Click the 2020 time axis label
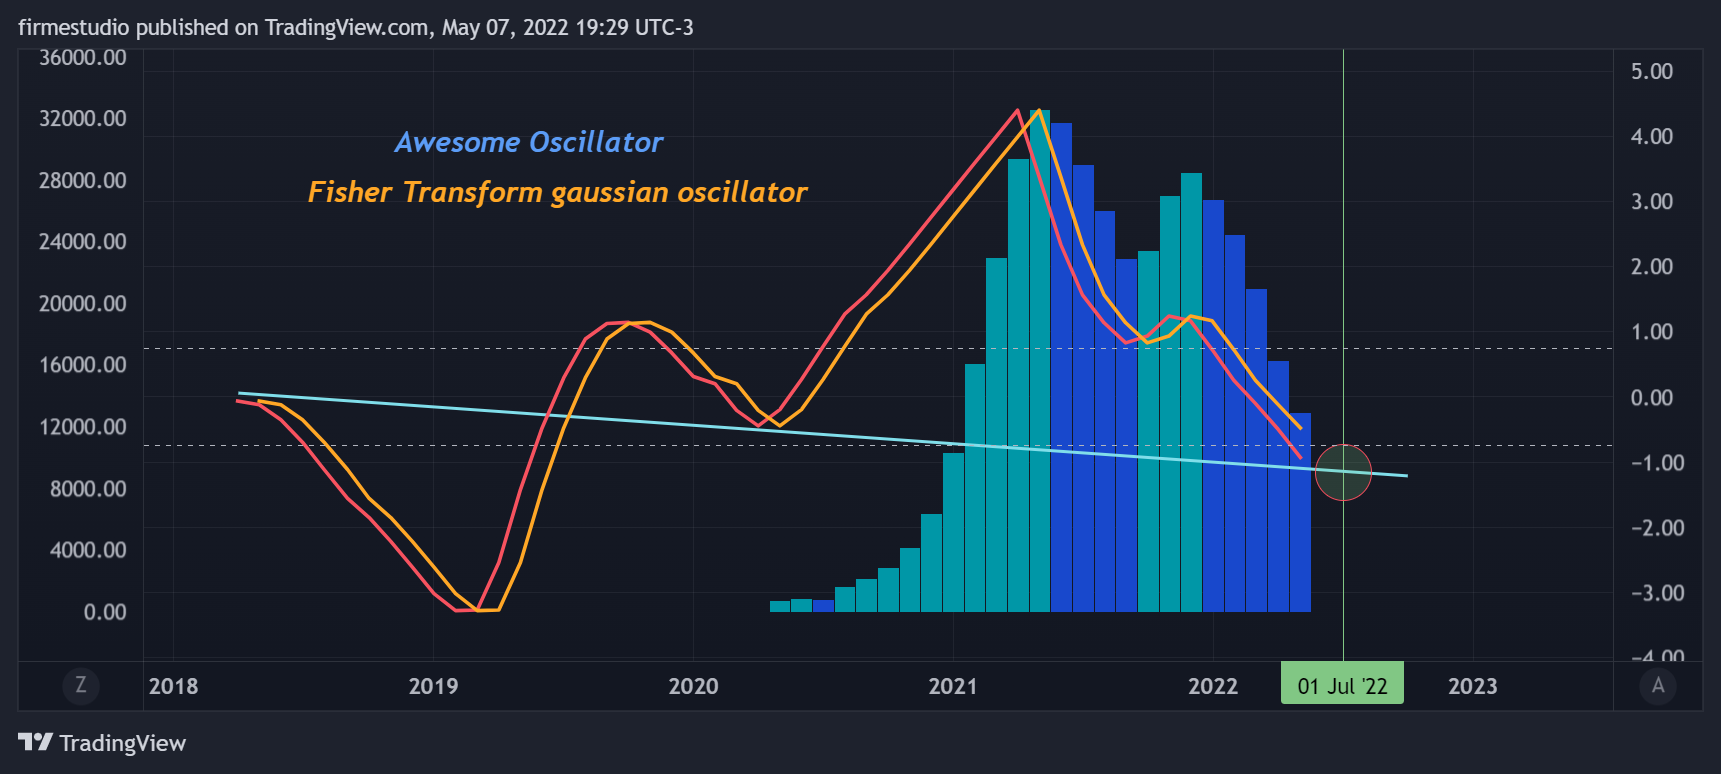Viewport: 1721px width, 774px height. tap(693, 686)
